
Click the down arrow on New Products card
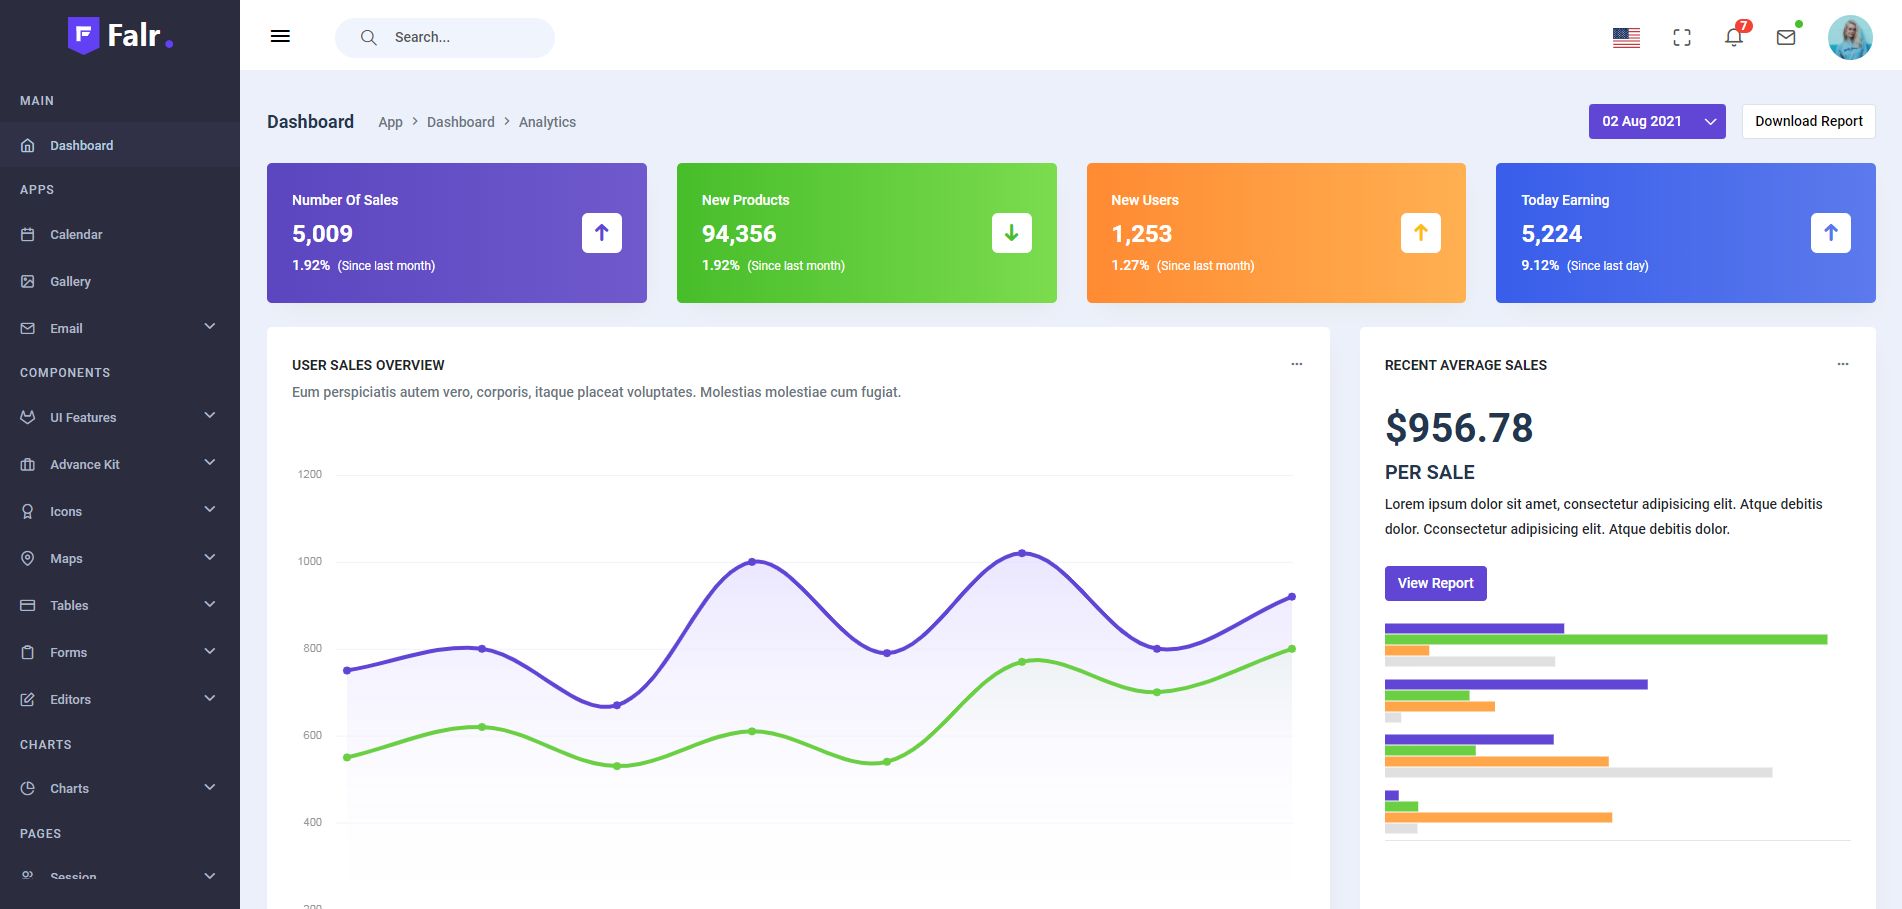coord(1011,233)
